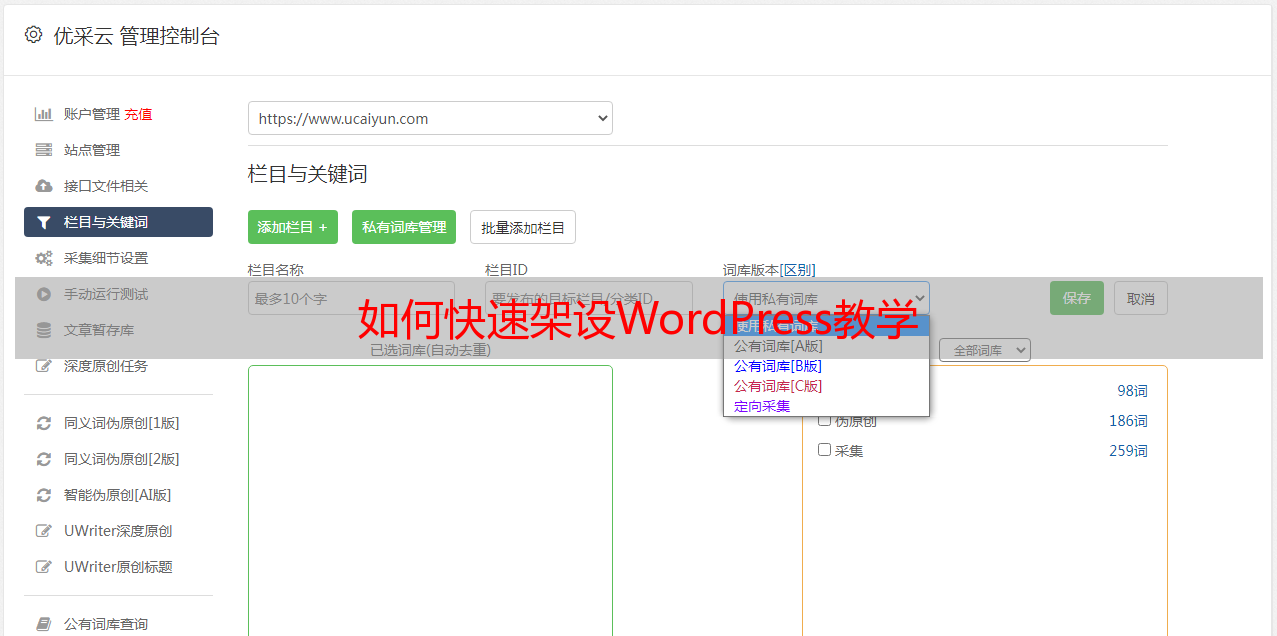Click the 98词 count text
The width and height of the screenshot is (1277, 636).
coord(1132,391)
